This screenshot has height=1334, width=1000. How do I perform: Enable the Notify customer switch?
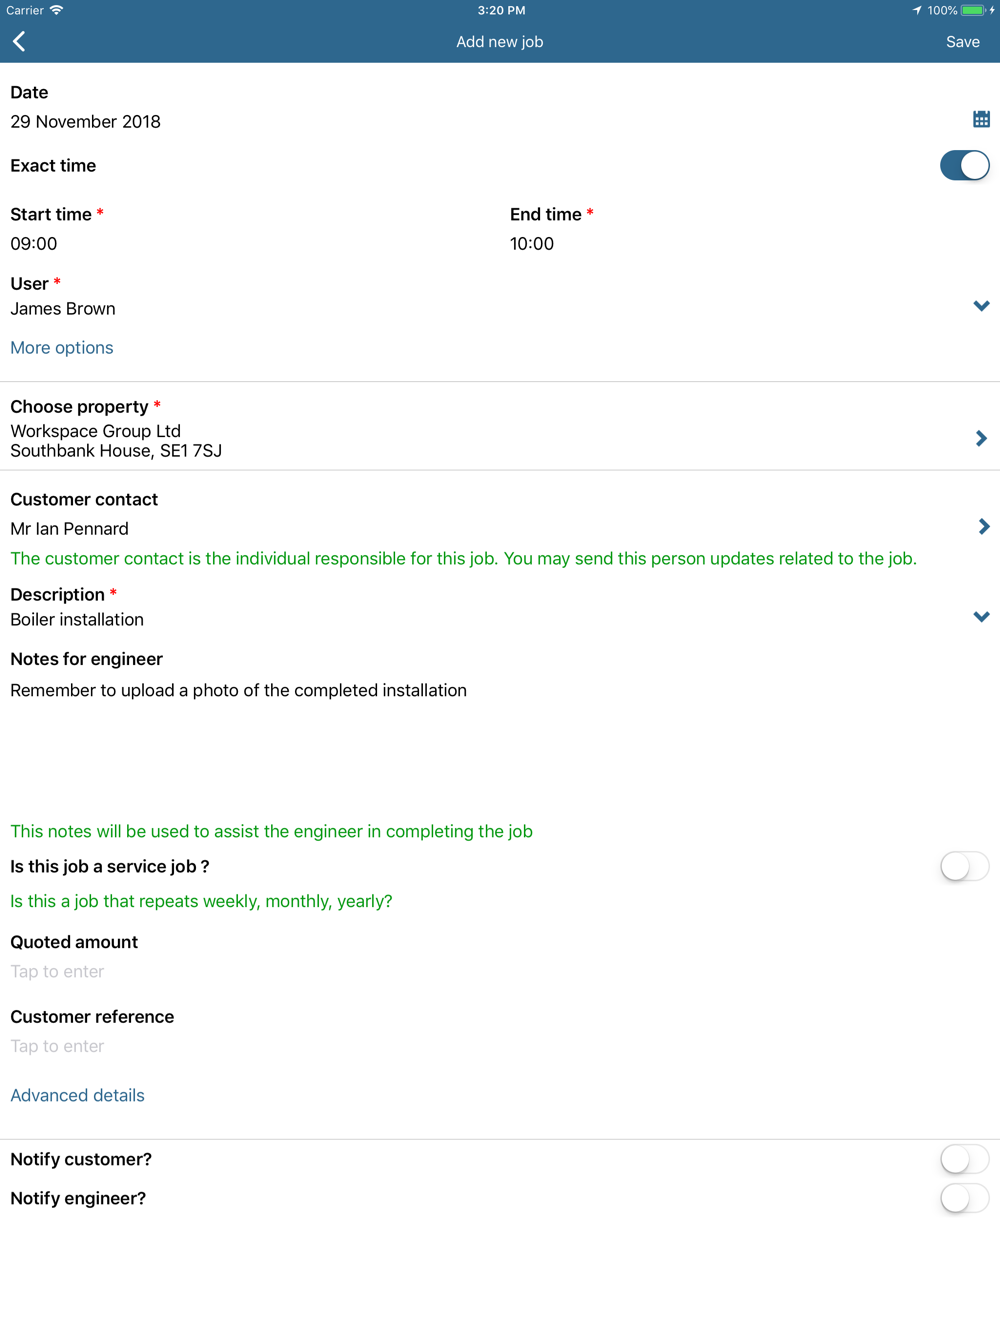964,1160
